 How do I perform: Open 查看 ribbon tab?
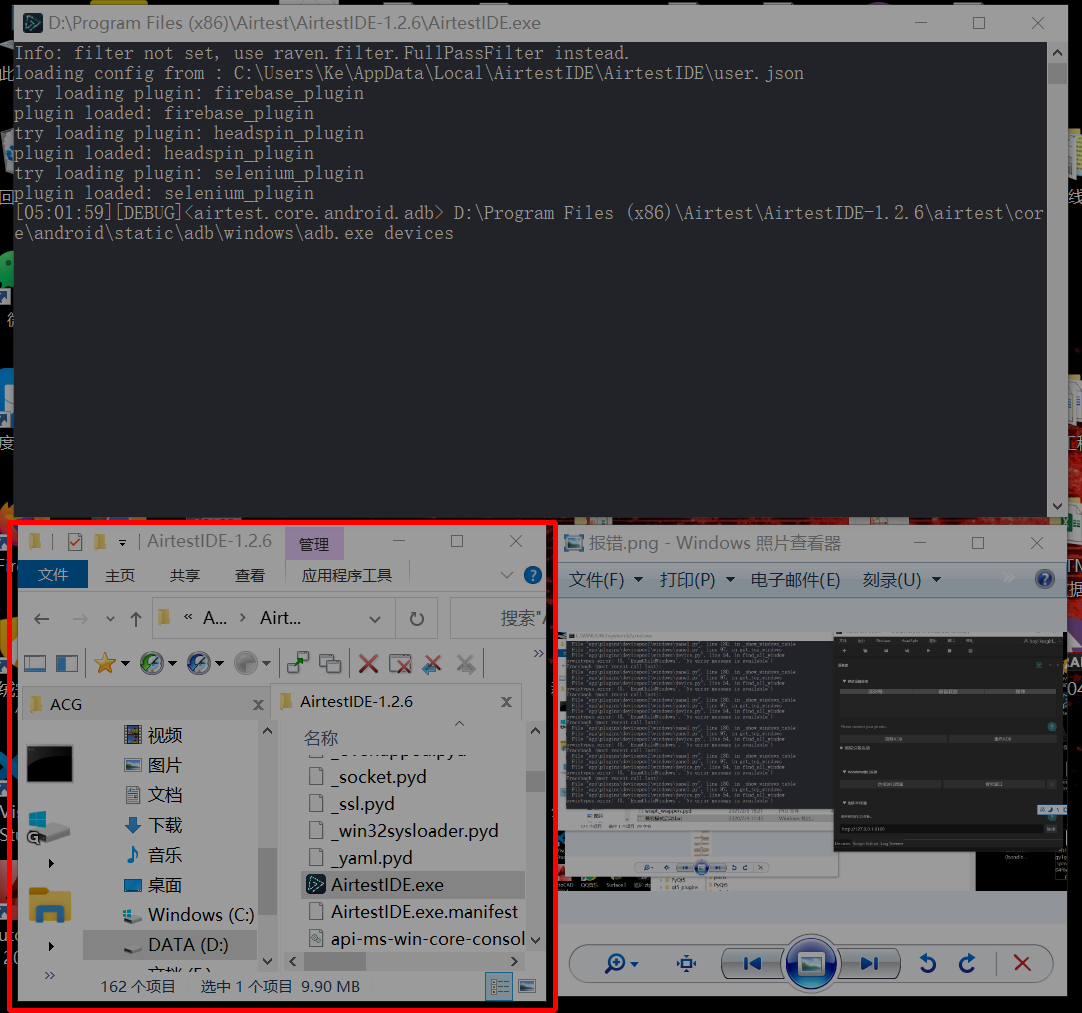(x=249, y=575)
